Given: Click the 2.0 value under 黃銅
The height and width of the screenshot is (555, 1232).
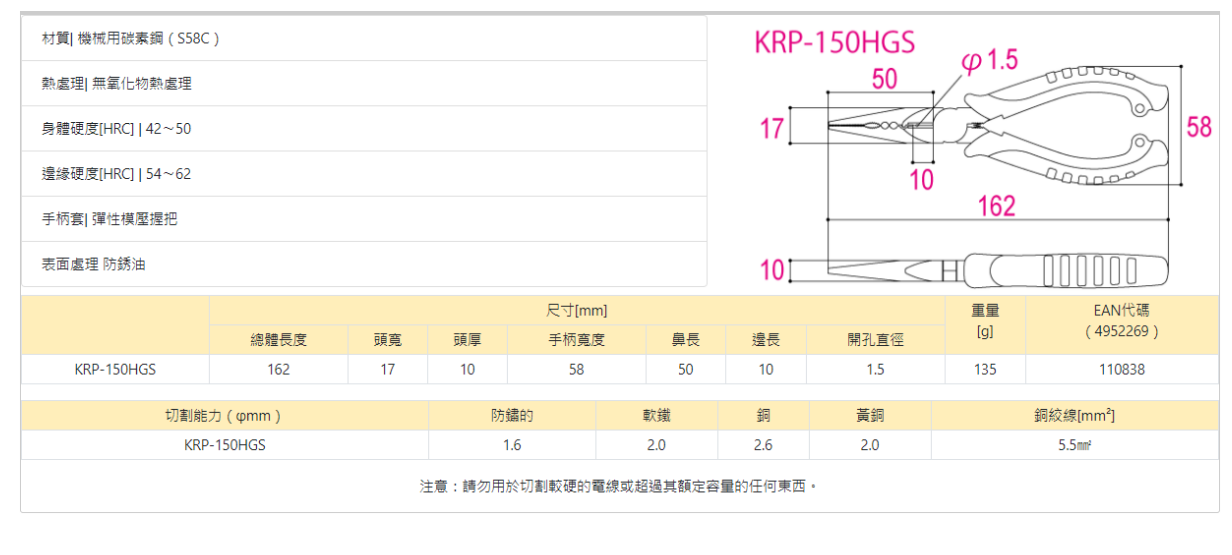Looking at the screenshot, I should coord(870,445).
